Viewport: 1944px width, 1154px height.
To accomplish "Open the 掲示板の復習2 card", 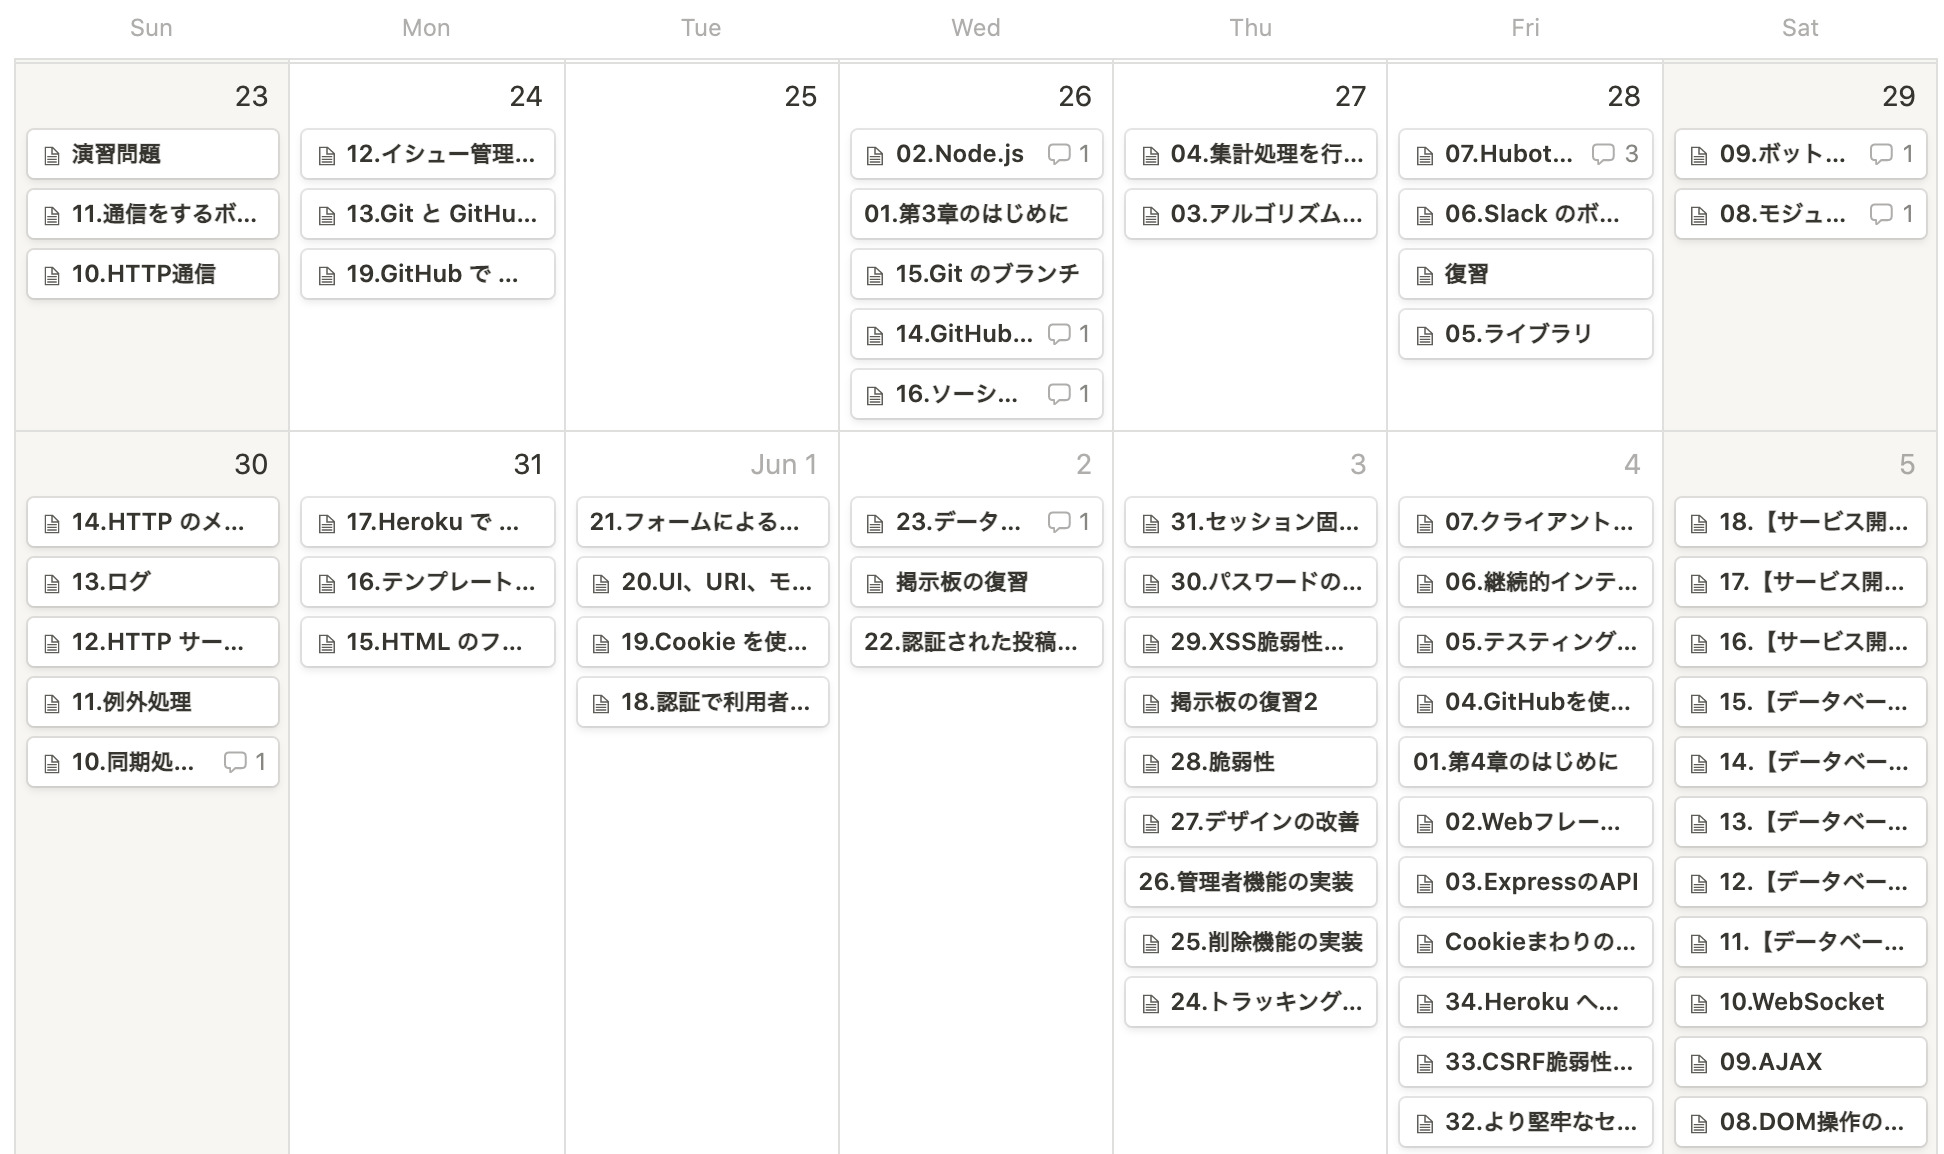I will (x=1251, y=702).
